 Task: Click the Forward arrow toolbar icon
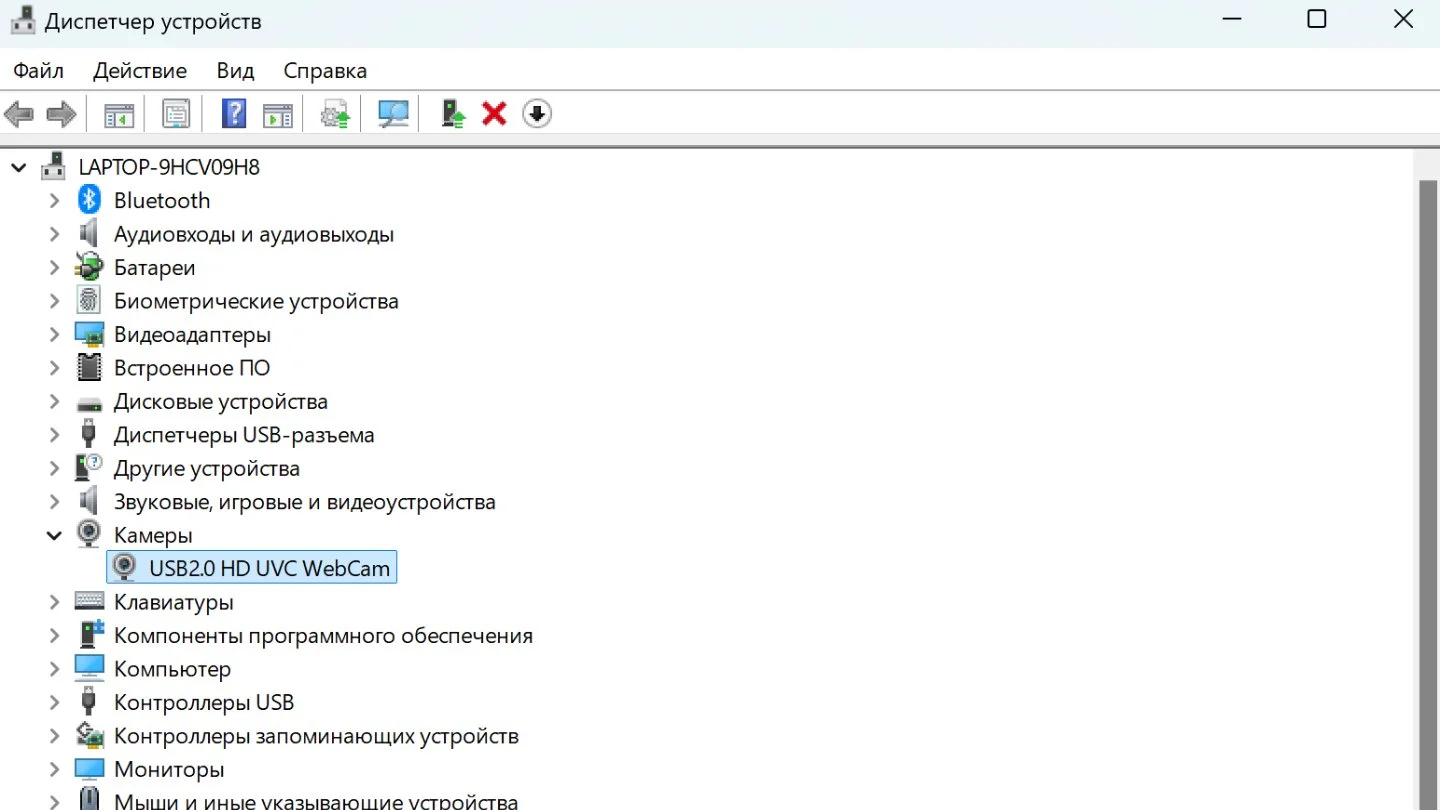[x=62, y=114]
